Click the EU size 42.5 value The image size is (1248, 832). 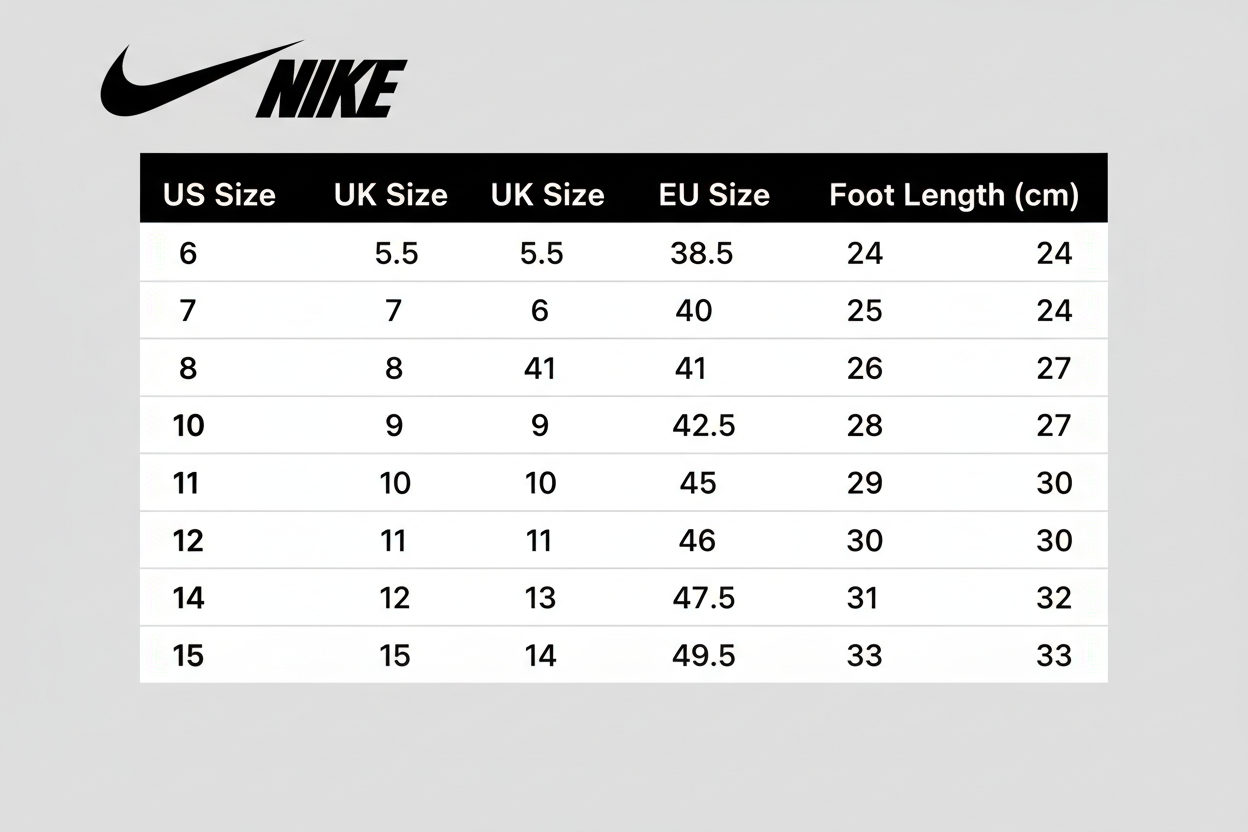coord(703,426)
